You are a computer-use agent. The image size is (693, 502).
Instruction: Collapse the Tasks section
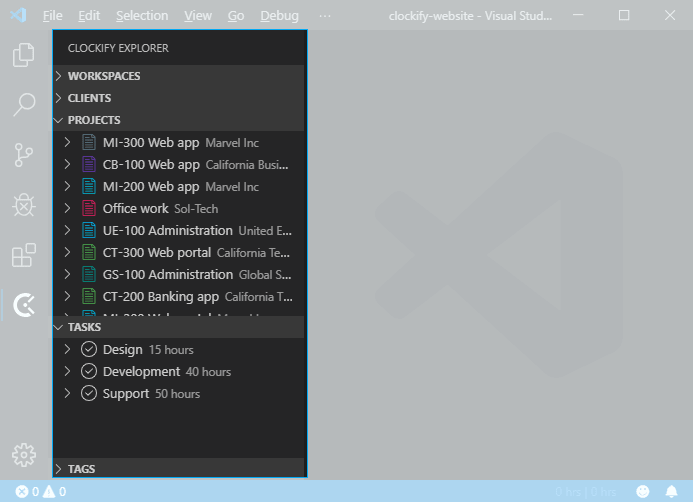coord(179,327)
